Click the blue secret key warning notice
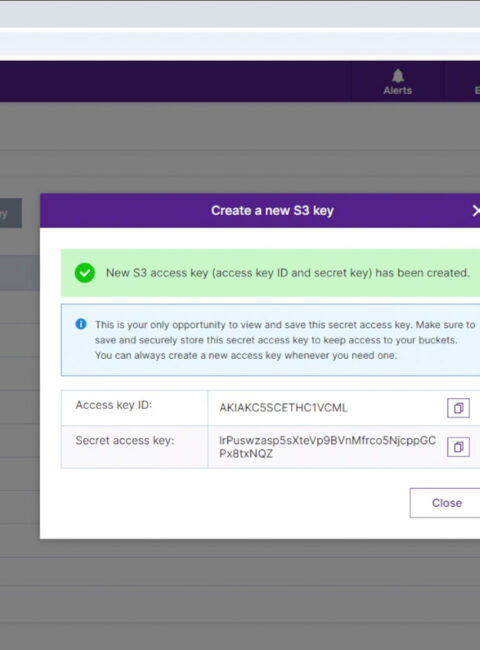 (x=270, y=340)
